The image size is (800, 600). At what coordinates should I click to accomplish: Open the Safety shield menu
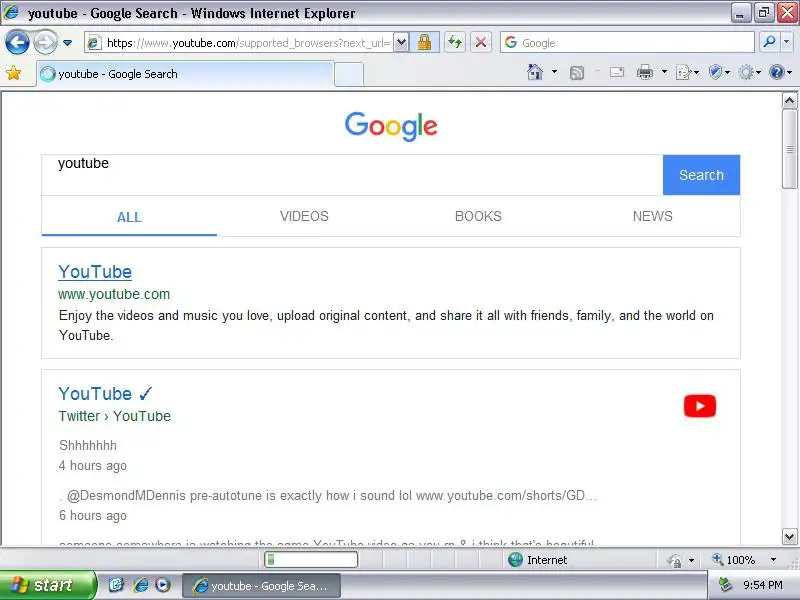pos(715,73)
